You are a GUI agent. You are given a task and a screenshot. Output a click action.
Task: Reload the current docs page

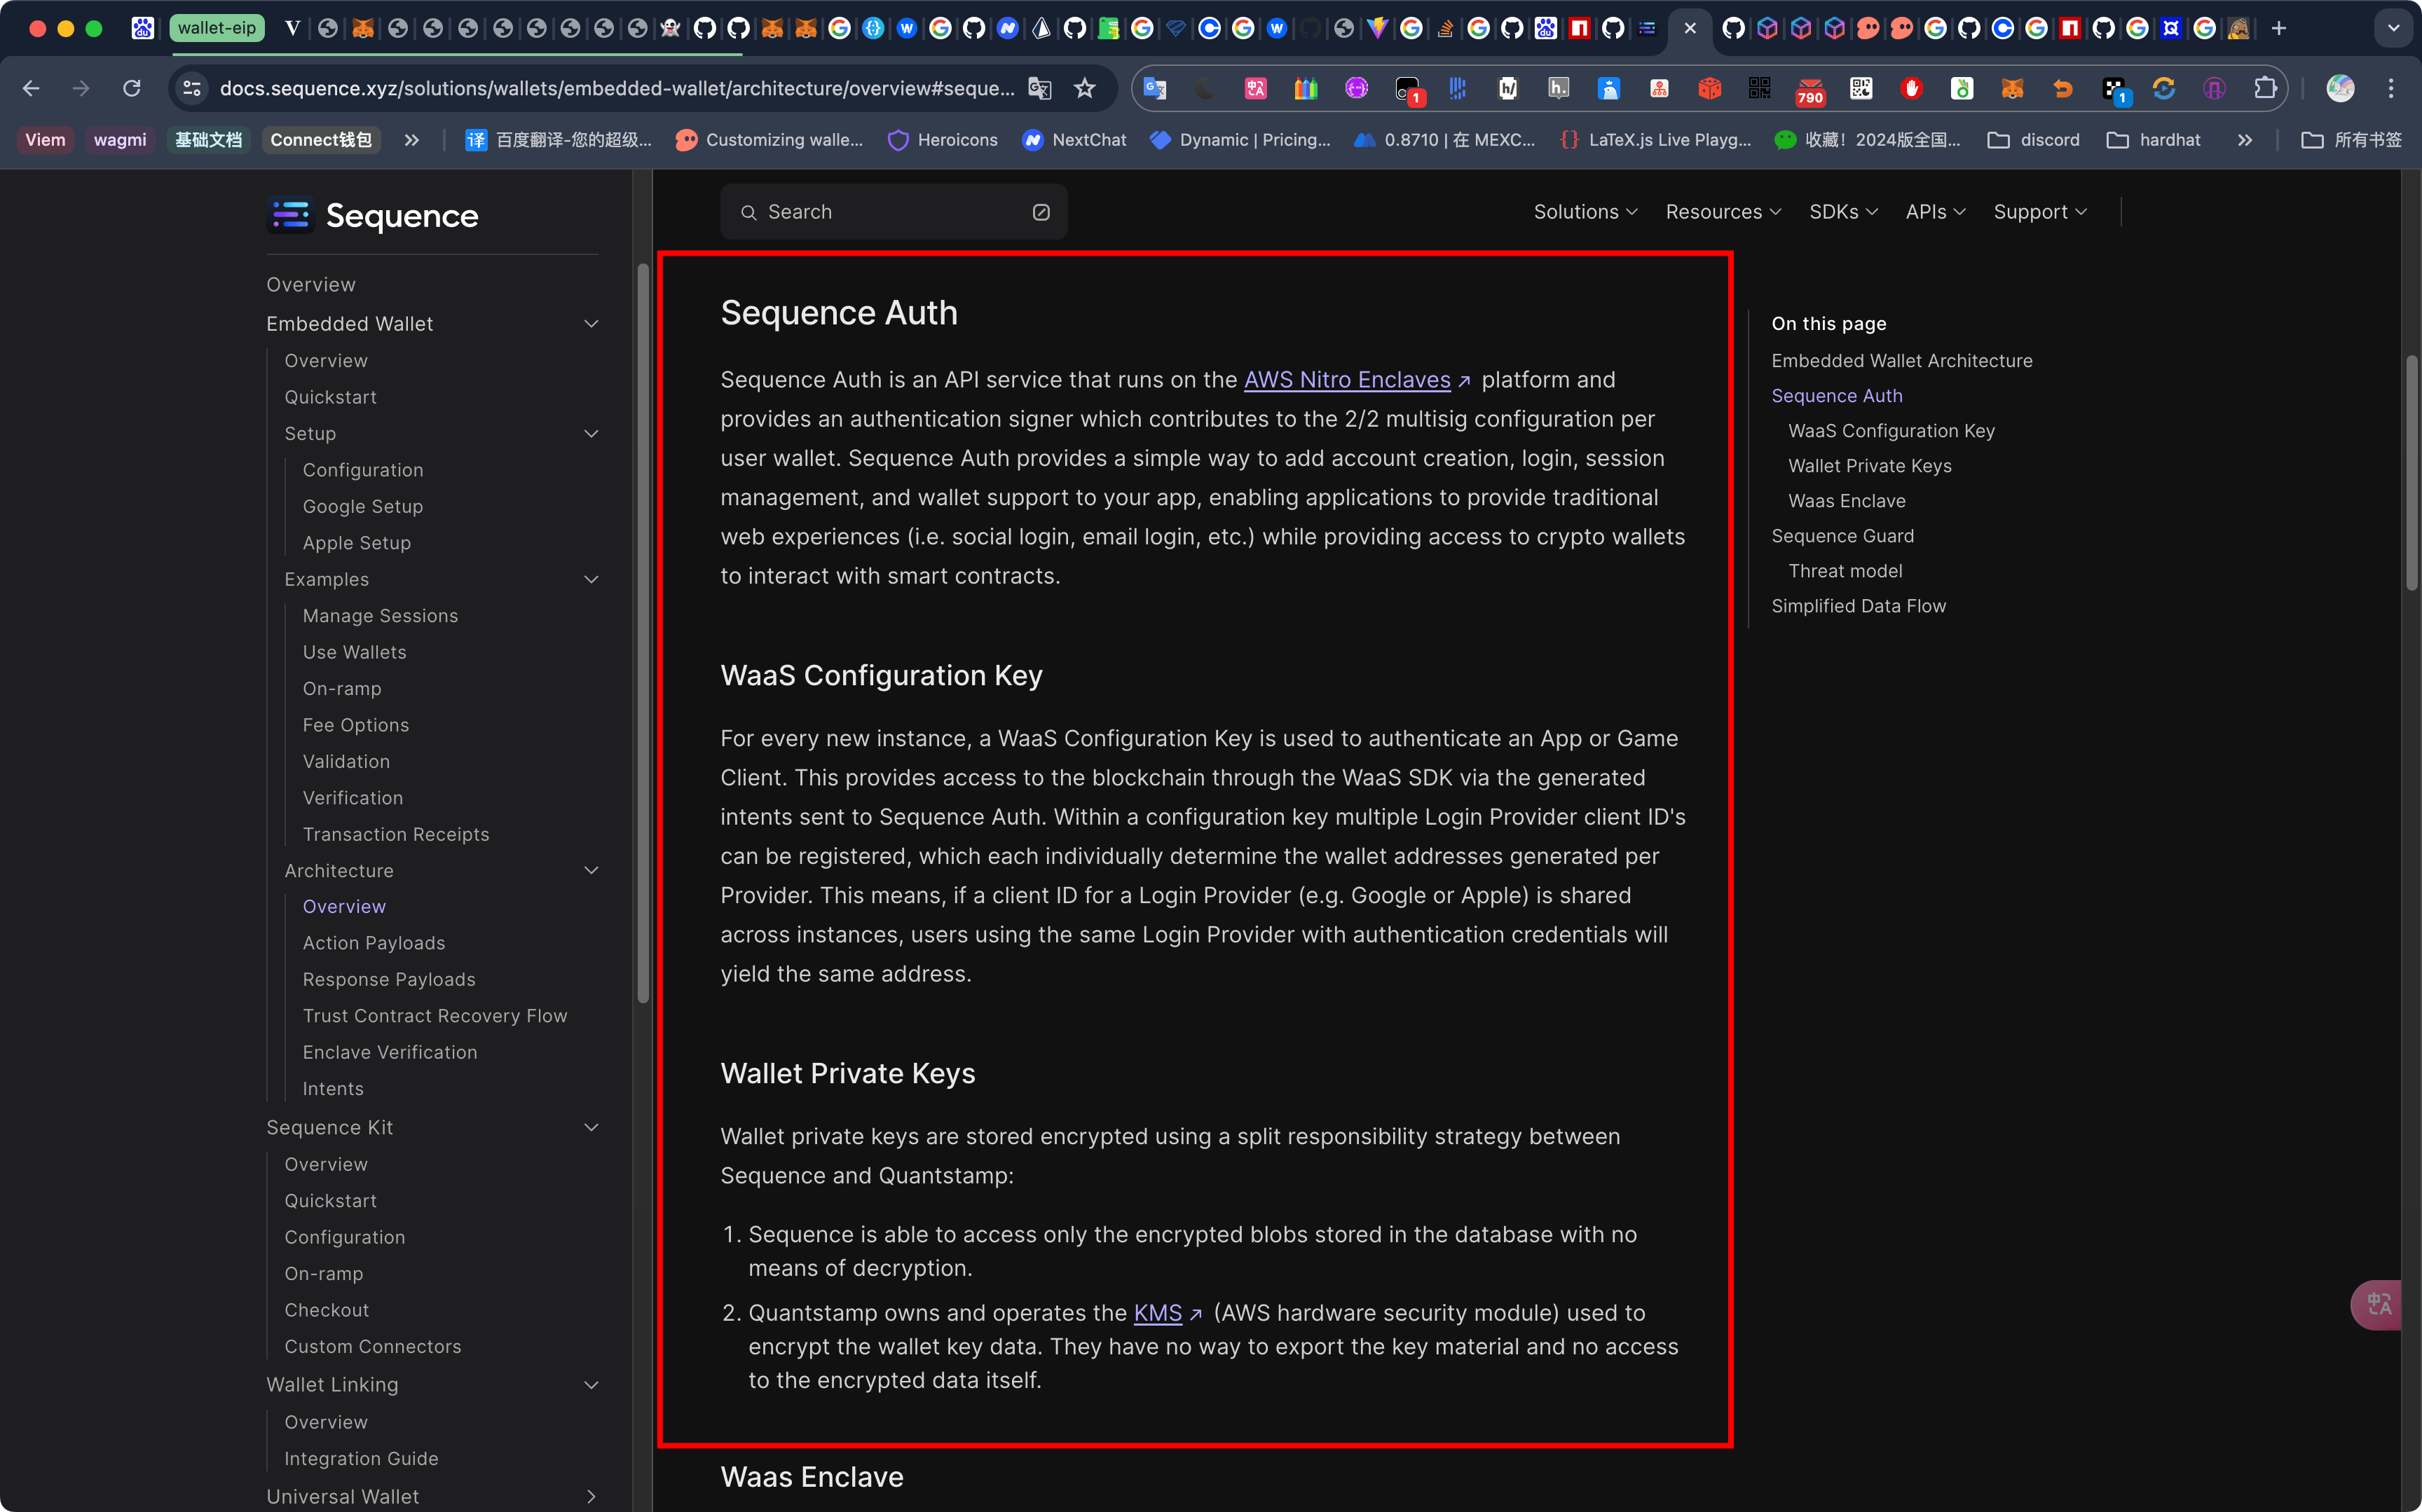[x=132, y=88]
